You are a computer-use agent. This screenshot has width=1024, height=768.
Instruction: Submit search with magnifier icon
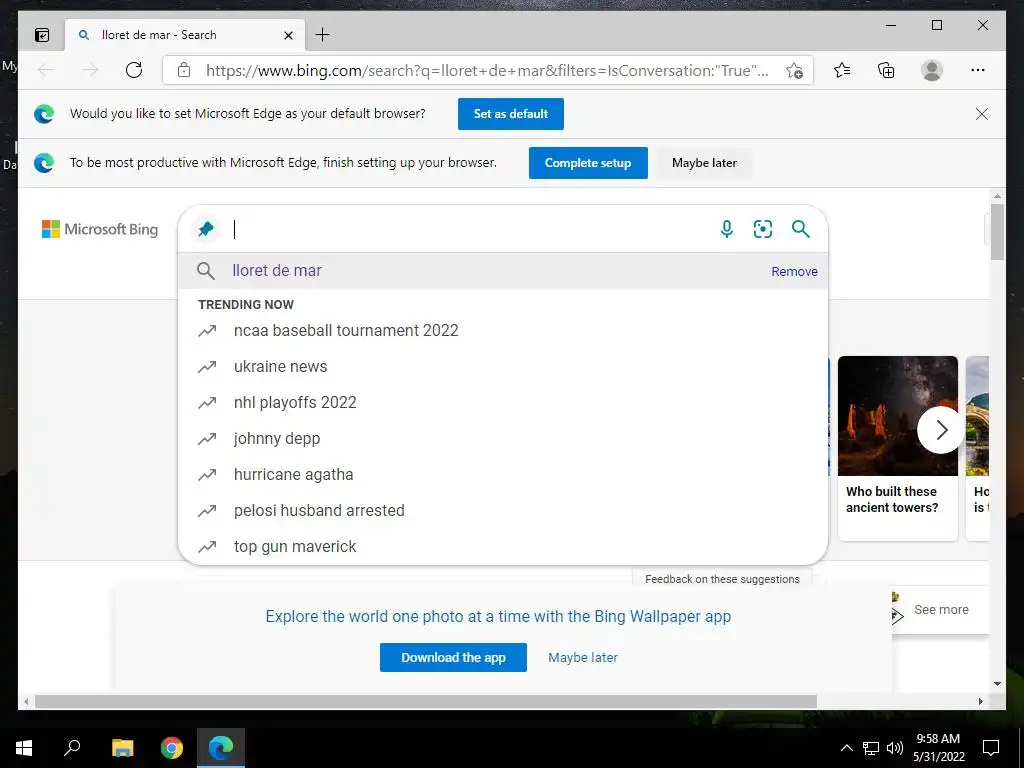pyautogui.click(x=801, y=229)
